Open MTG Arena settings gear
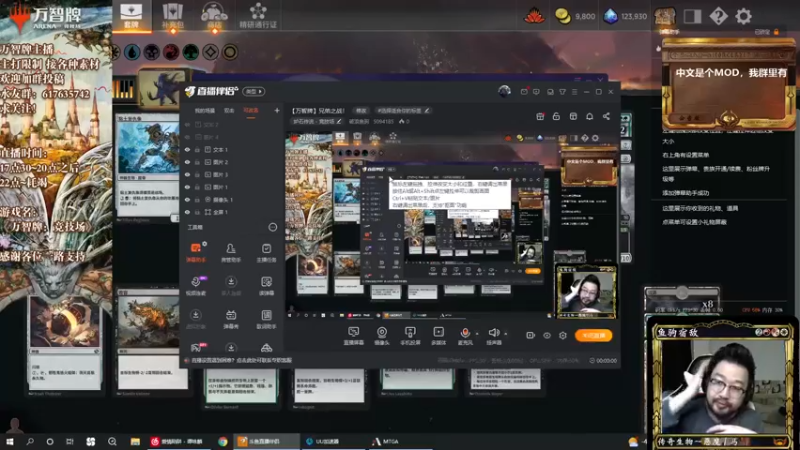 (x=743, y=16)
